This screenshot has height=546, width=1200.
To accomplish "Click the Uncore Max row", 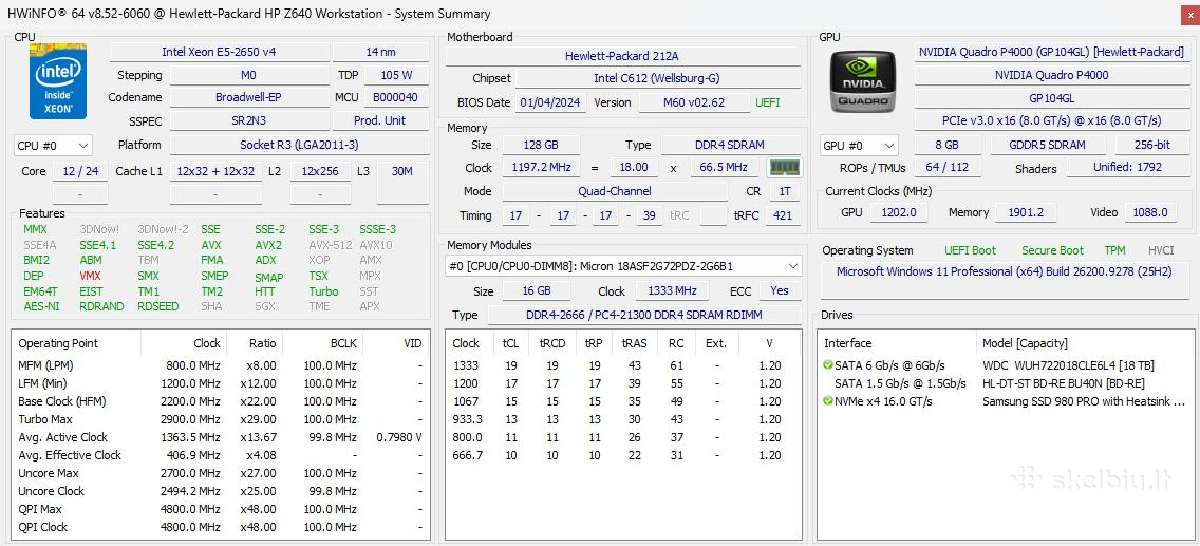I will coord(221,473).
